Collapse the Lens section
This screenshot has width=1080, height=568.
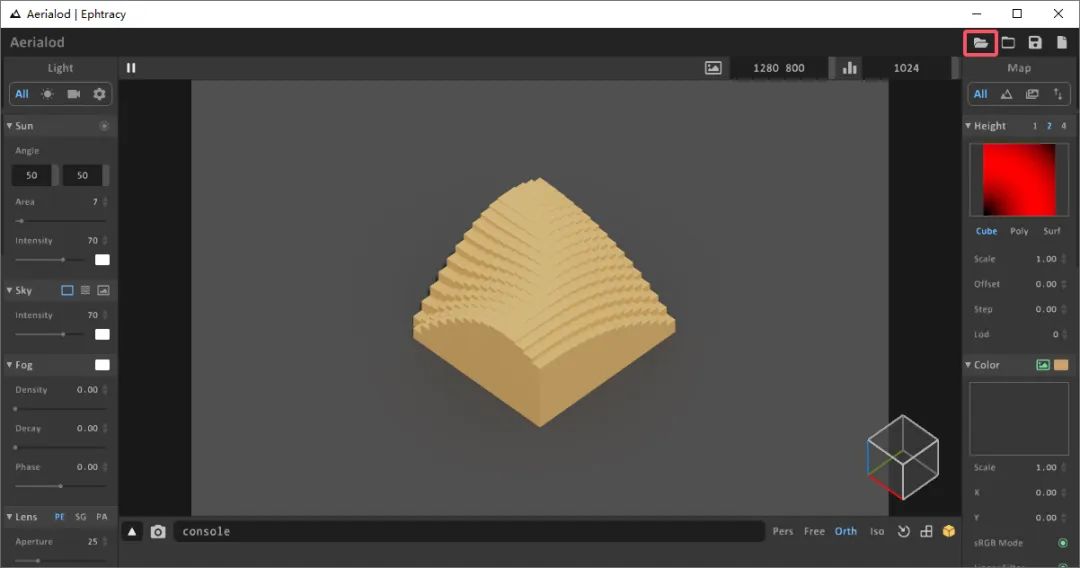tap(9, 517)
